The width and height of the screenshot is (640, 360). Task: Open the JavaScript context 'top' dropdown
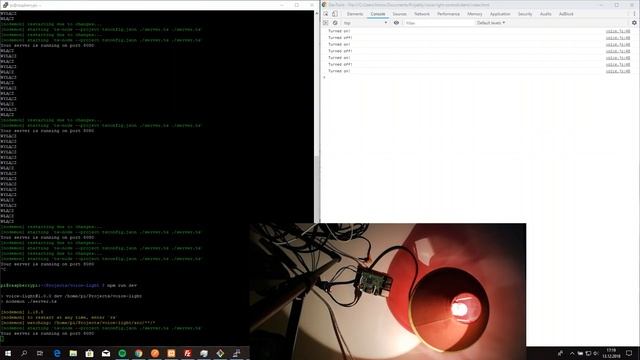[x=365, y=23]
